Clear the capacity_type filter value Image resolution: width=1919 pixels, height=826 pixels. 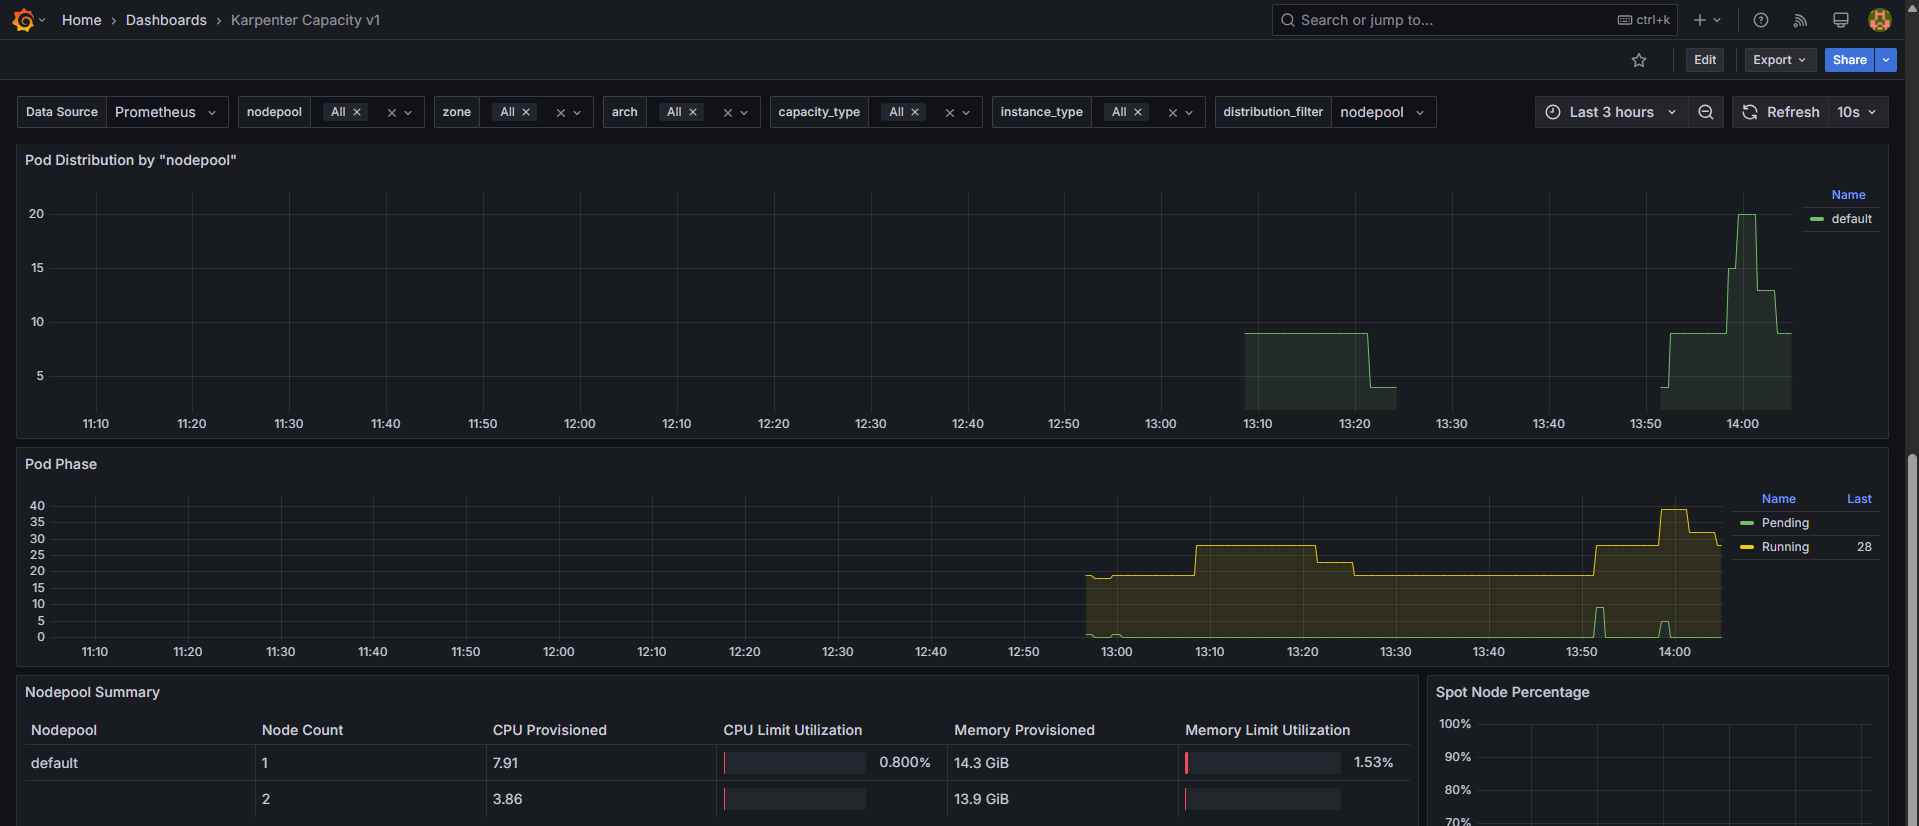coord(950,113)
